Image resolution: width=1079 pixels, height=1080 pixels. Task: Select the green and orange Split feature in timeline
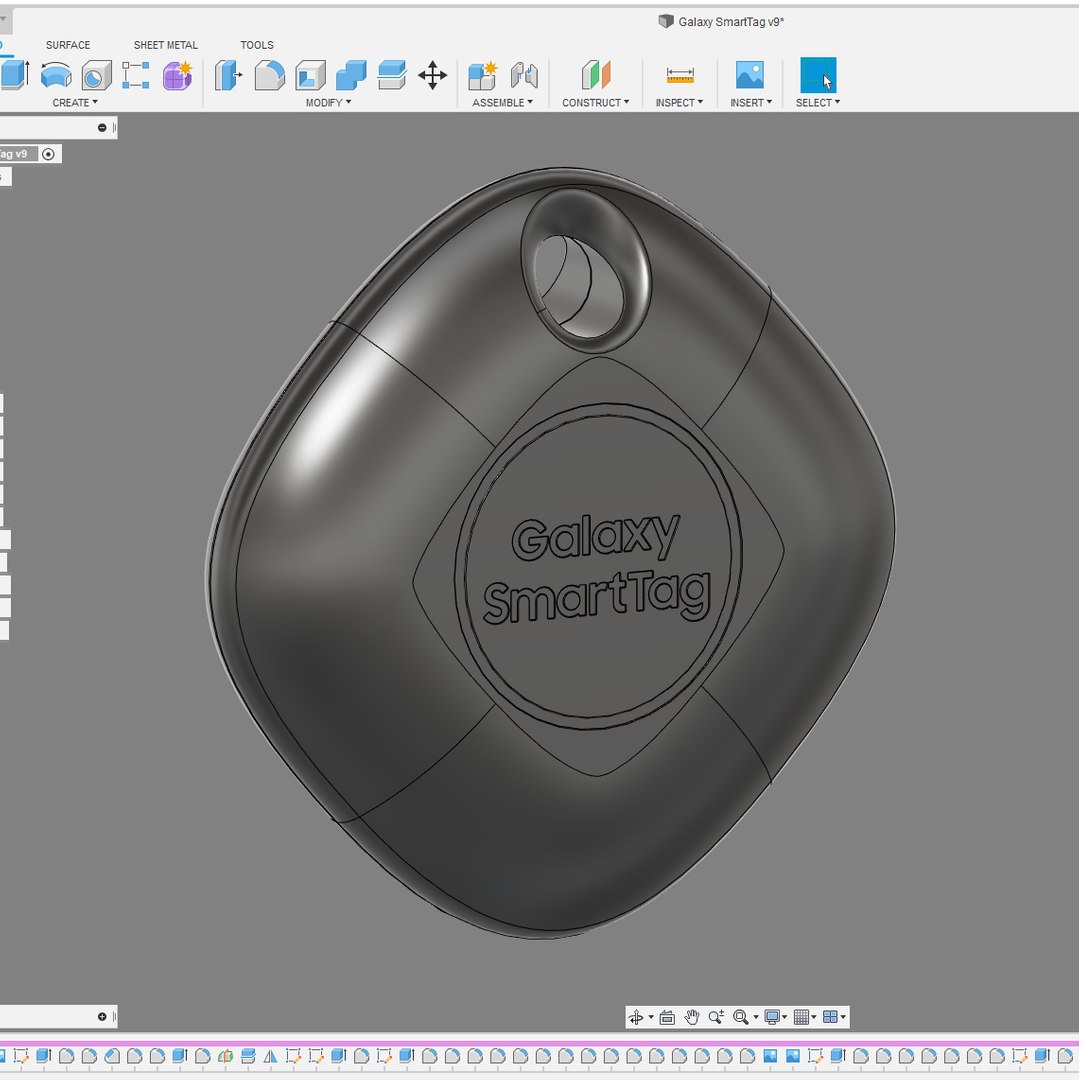point(225,1056)
